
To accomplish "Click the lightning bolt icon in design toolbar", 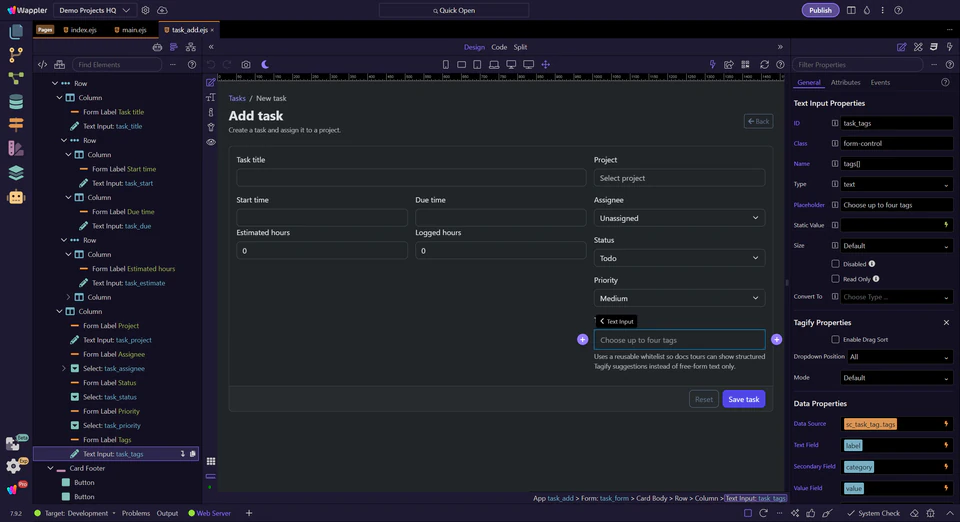I will coord(712,64).
